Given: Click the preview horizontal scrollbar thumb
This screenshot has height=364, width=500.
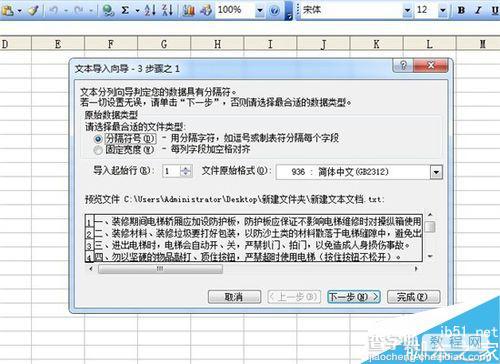Looking at the screenshot, I should pos(160,269).
